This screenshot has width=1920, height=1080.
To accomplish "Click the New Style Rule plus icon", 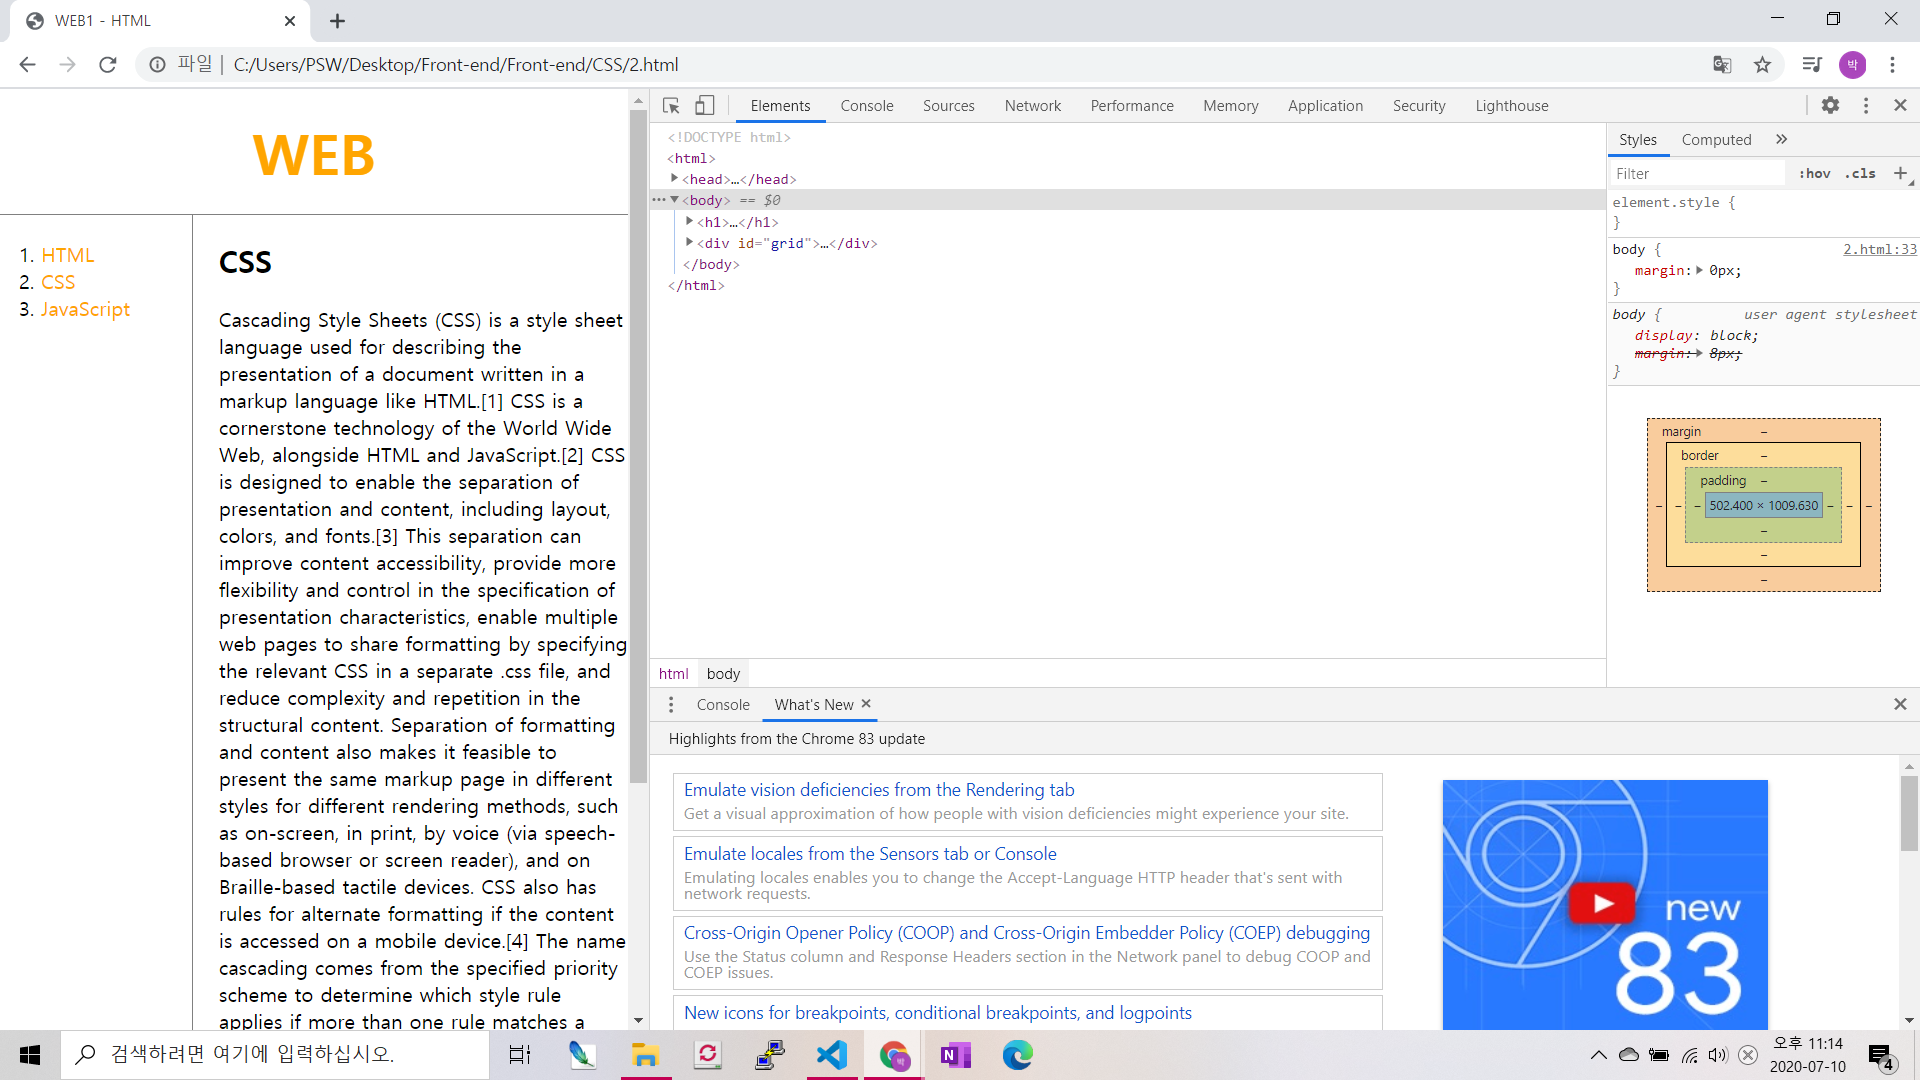I will pyautogui.click(x=1900, y=173).
